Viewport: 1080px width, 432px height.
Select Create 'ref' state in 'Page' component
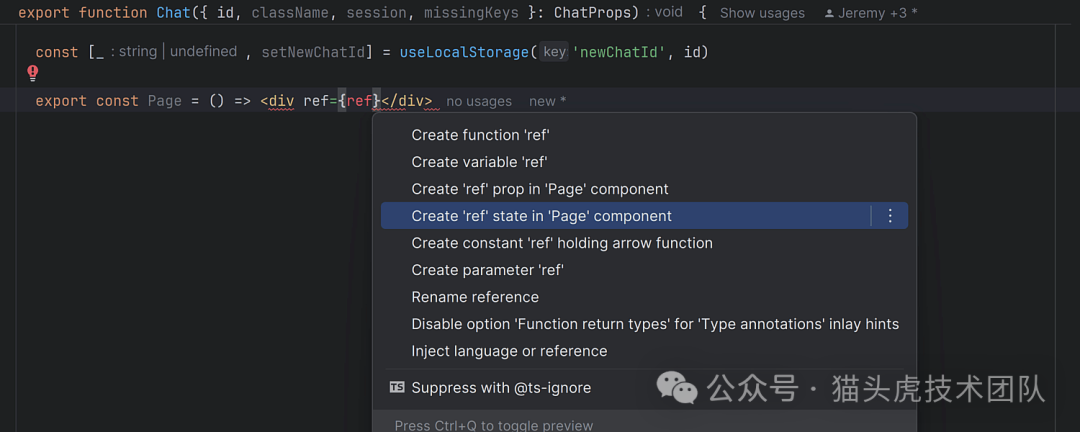[x=541, y=216]
